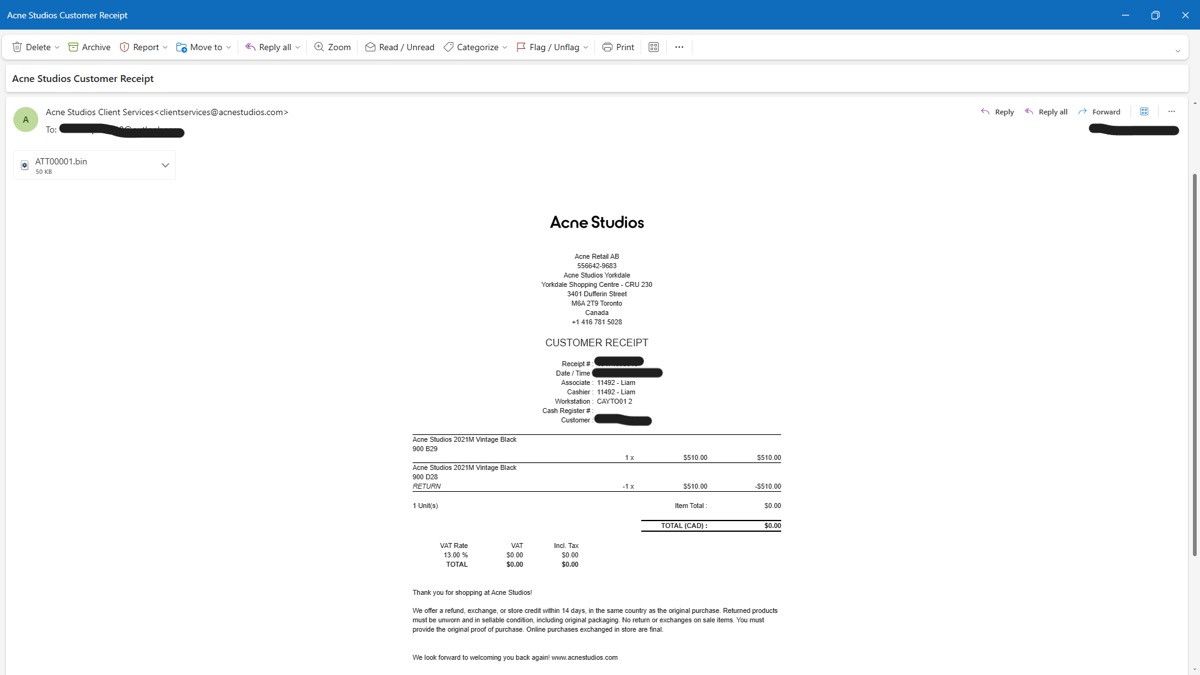Open the Move to dropdown arrow
Image resolution: width=1200 pixels, height=675 pixels.
228,47
